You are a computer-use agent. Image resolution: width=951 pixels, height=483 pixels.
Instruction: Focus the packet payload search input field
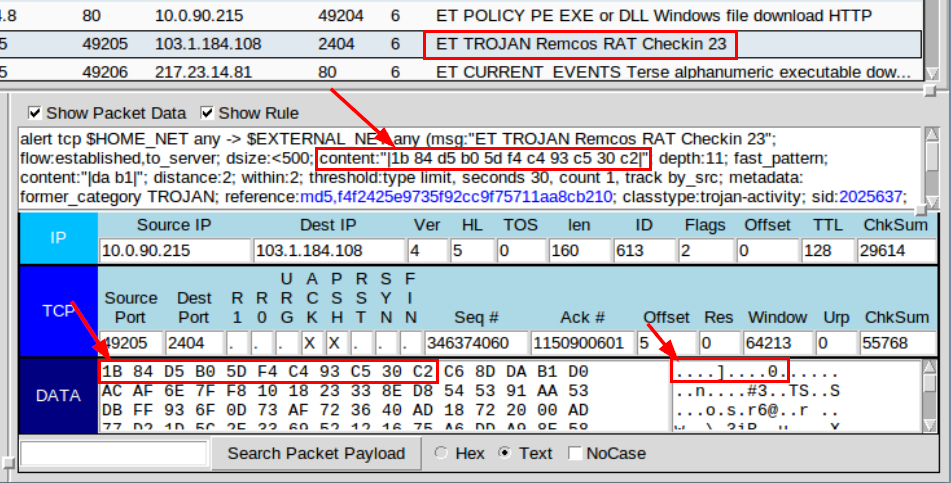point(114,453)
